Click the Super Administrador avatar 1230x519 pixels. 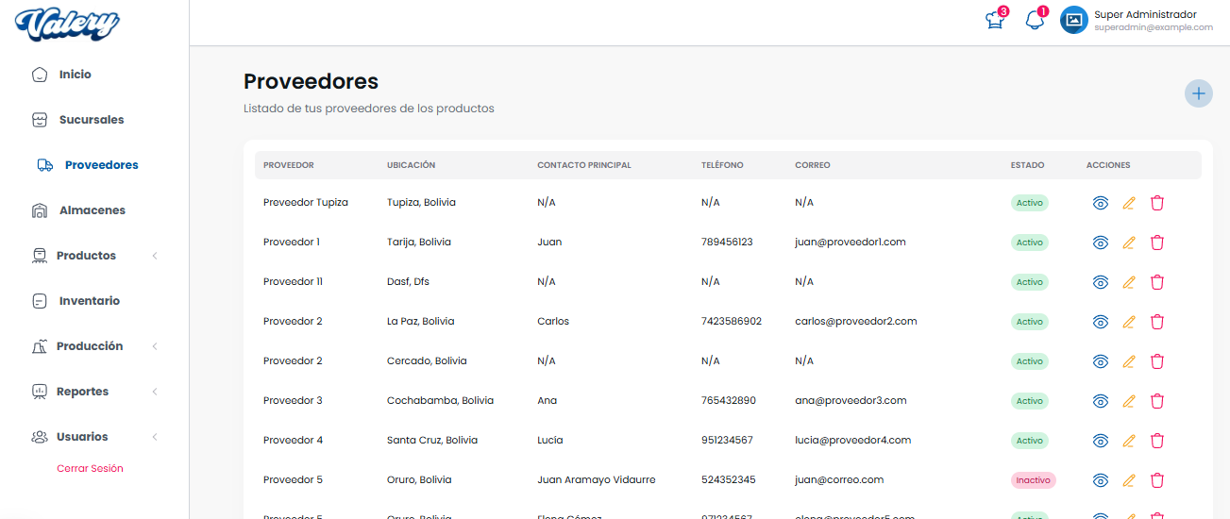coord(1074,20)
